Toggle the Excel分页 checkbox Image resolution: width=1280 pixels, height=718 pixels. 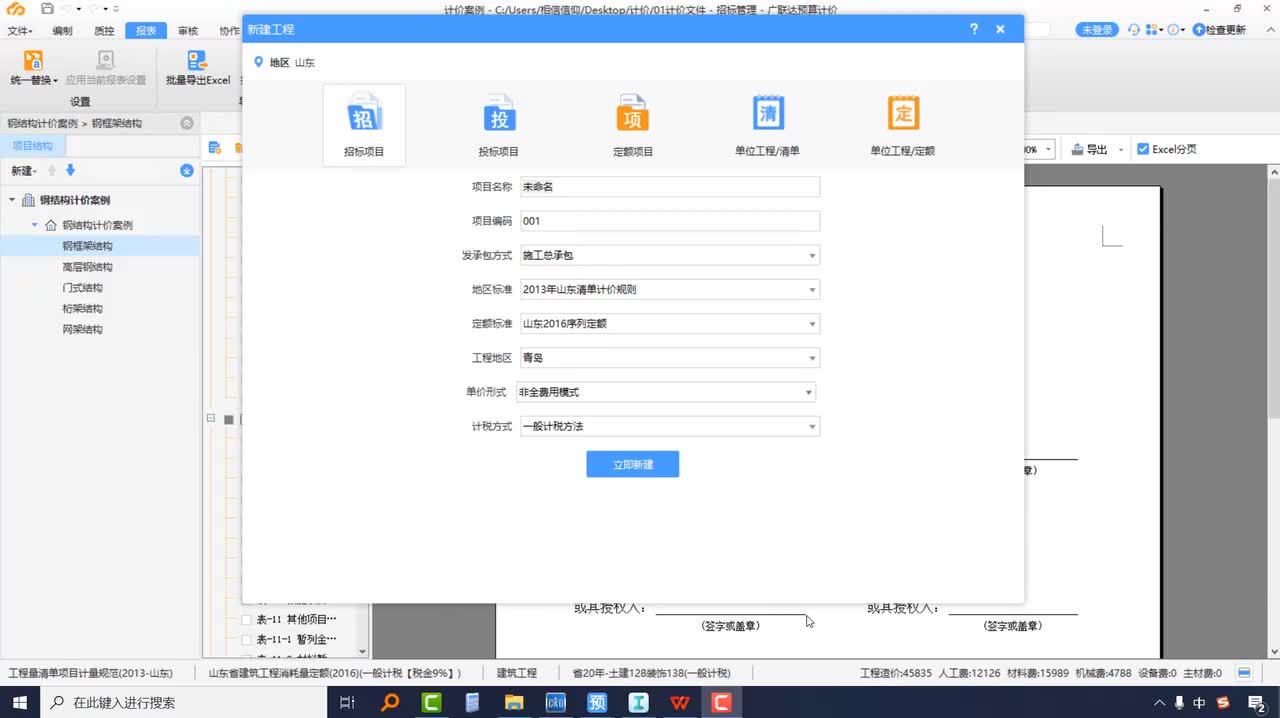[x=1143, y=149]
